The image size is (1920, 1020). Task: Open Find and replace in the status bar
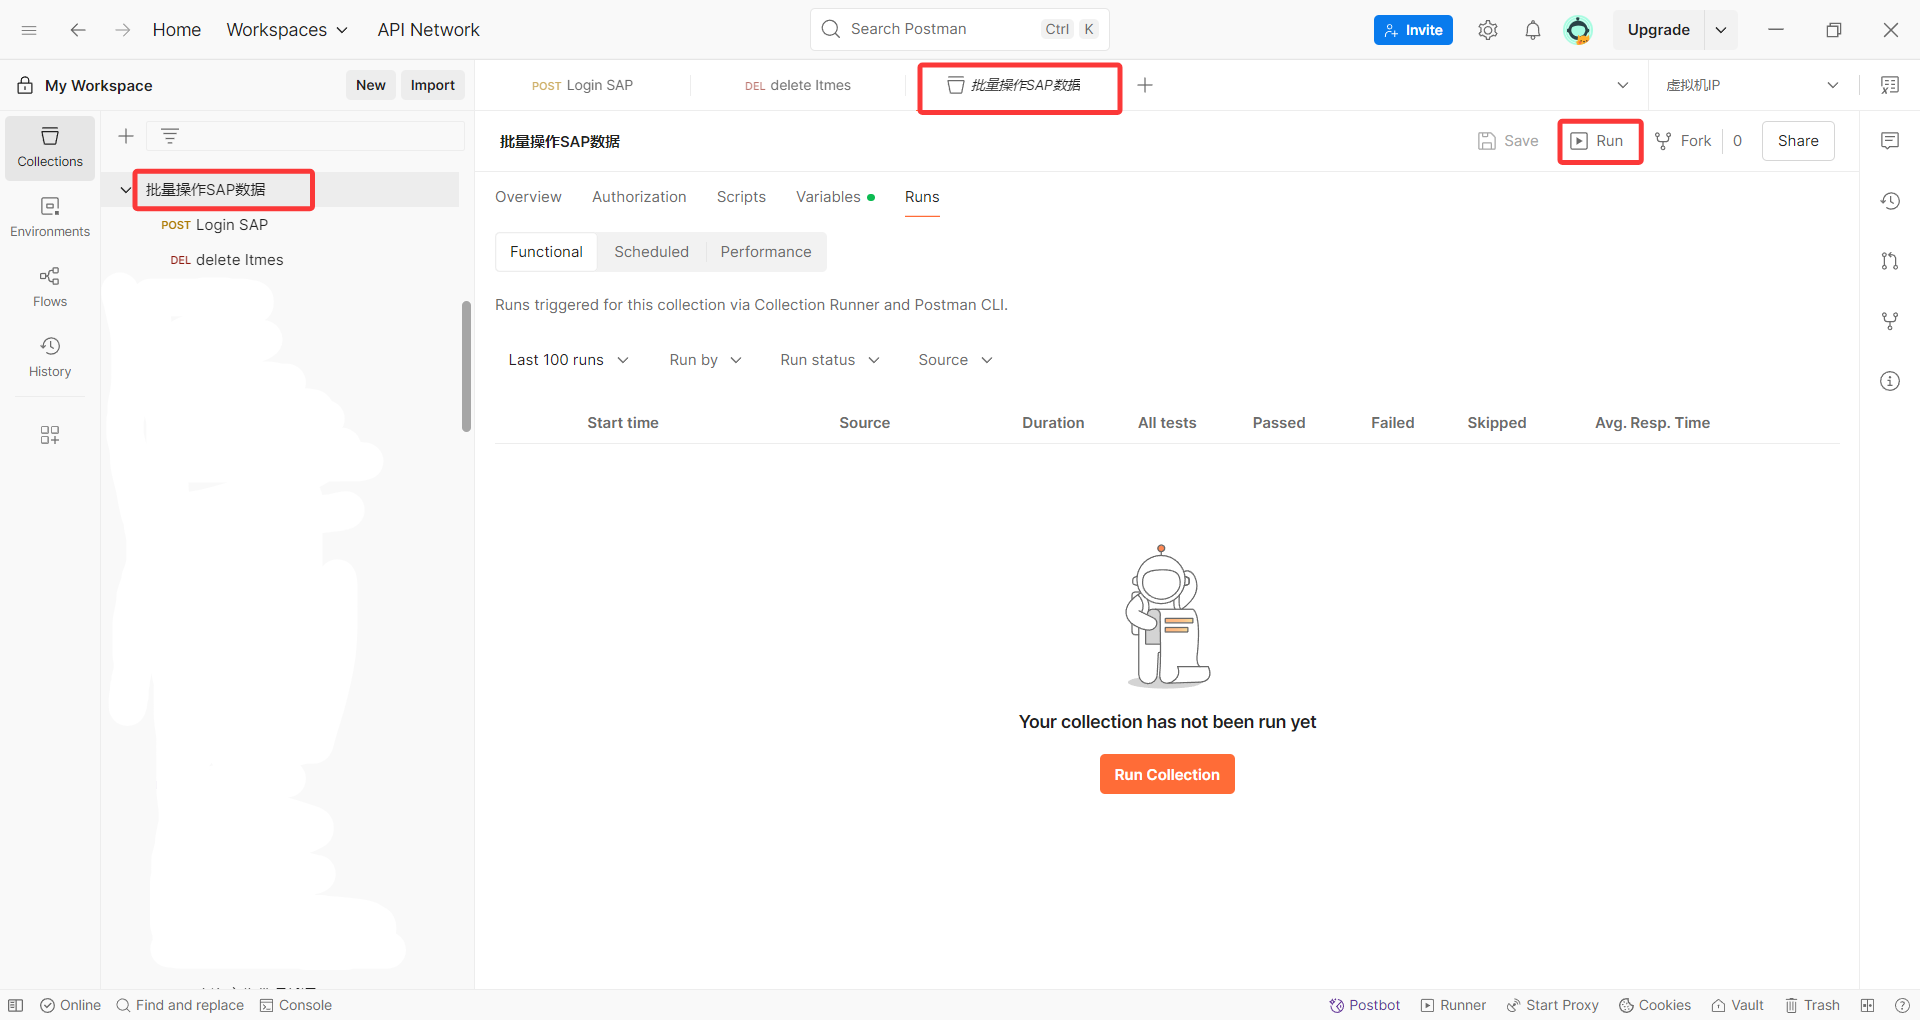[x=180, y=1005]
